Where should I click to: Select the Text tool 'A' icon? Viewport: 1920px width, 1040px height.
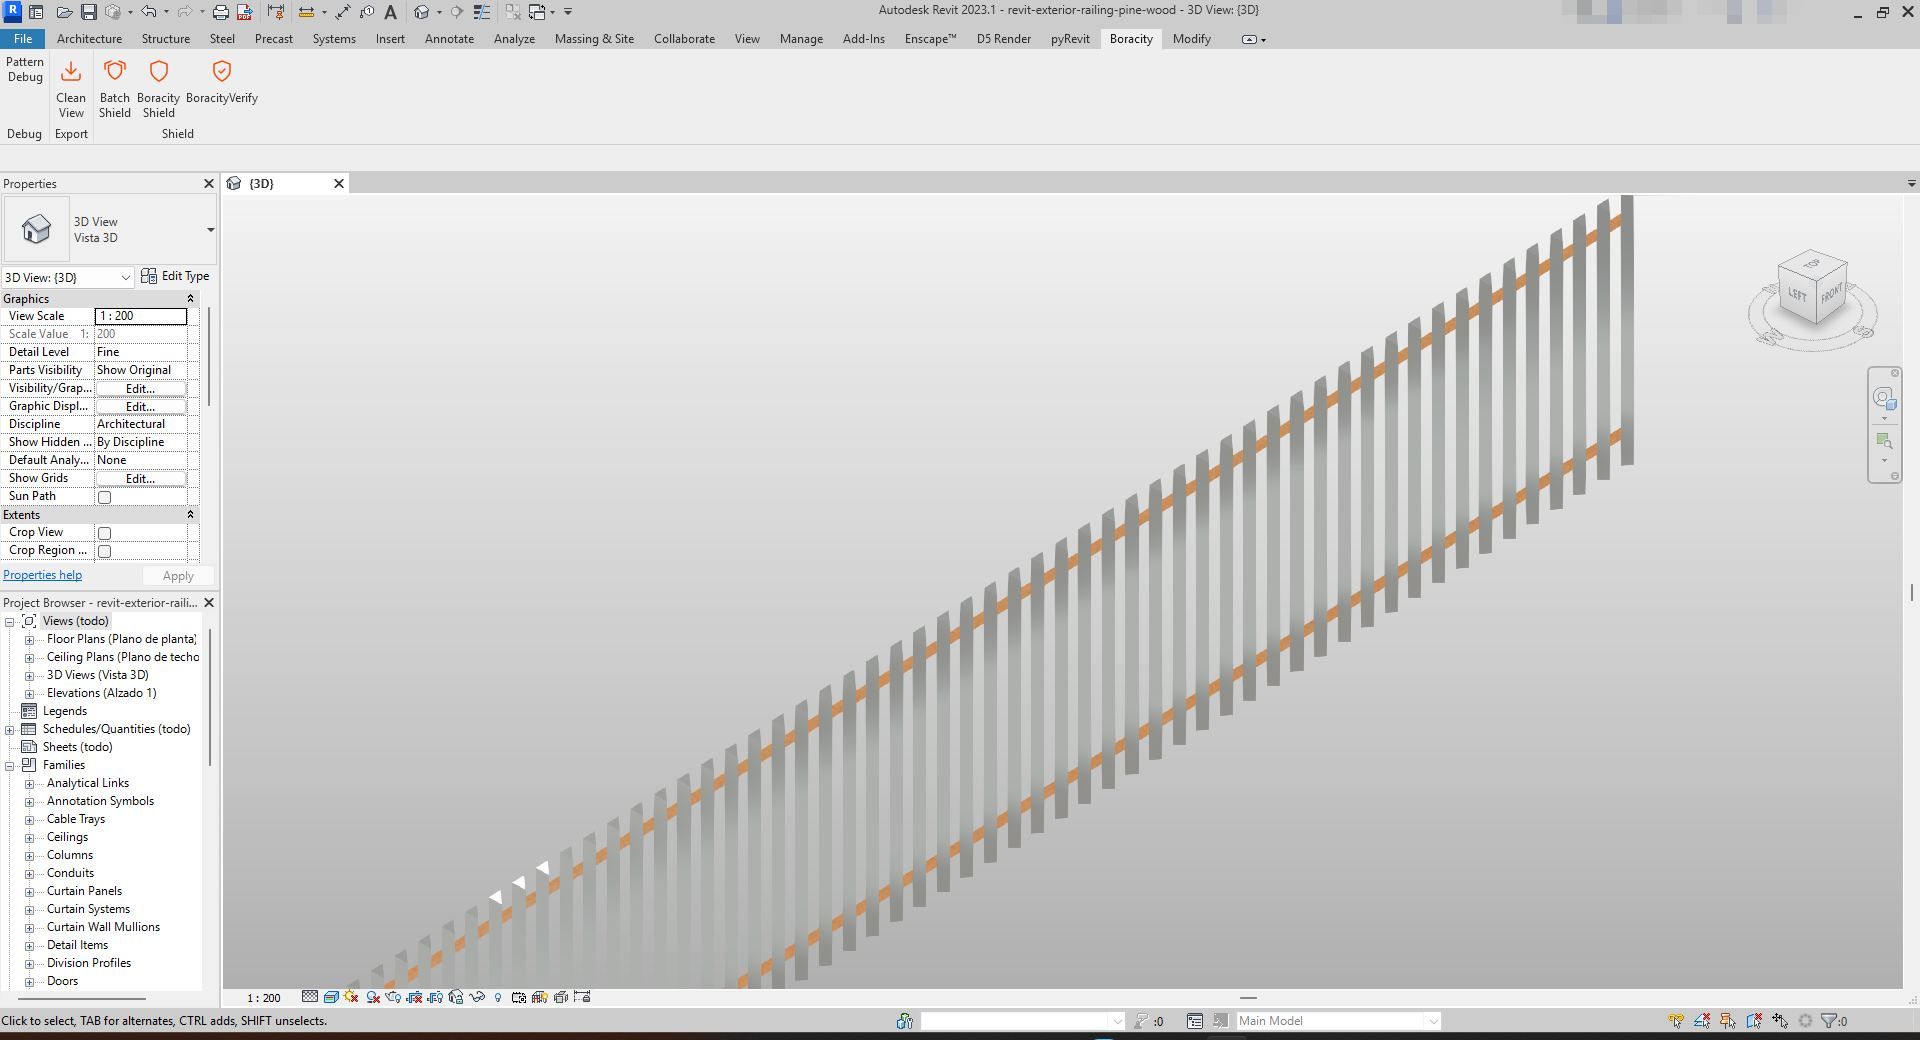pyautogui.click(x=391, y=12)
